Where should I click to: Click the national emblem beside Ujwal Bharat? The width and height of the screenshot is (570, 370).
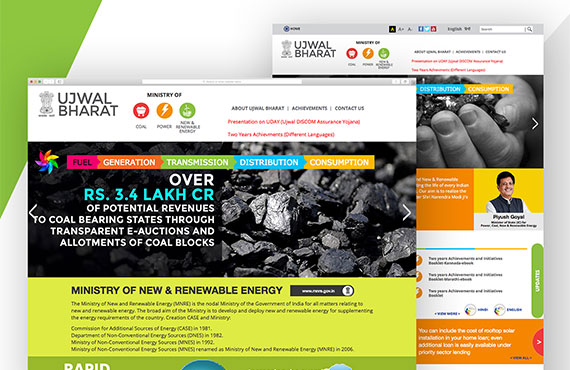click(47, 104)
